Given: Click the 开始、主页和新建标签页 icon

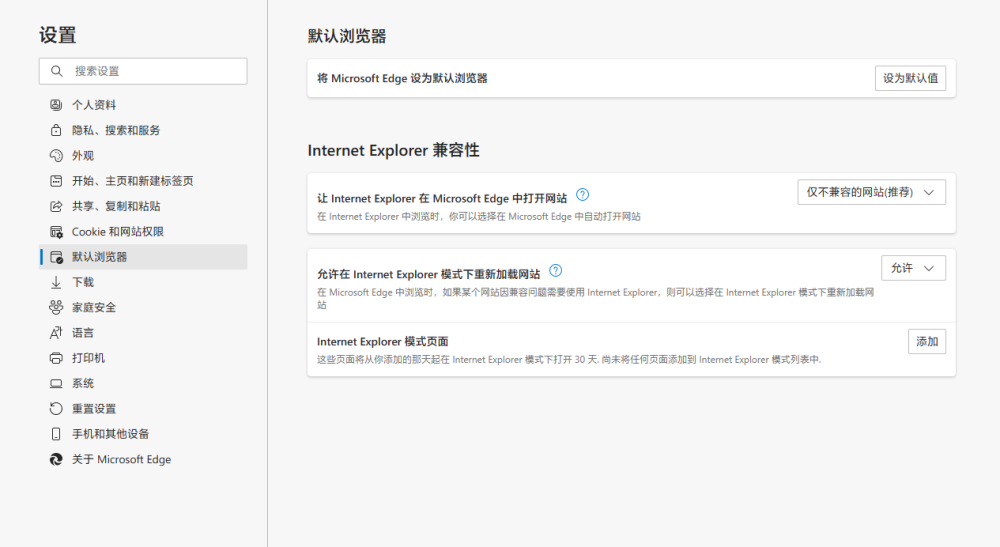Looking at the screenshot, I should [x=56, y=181].
